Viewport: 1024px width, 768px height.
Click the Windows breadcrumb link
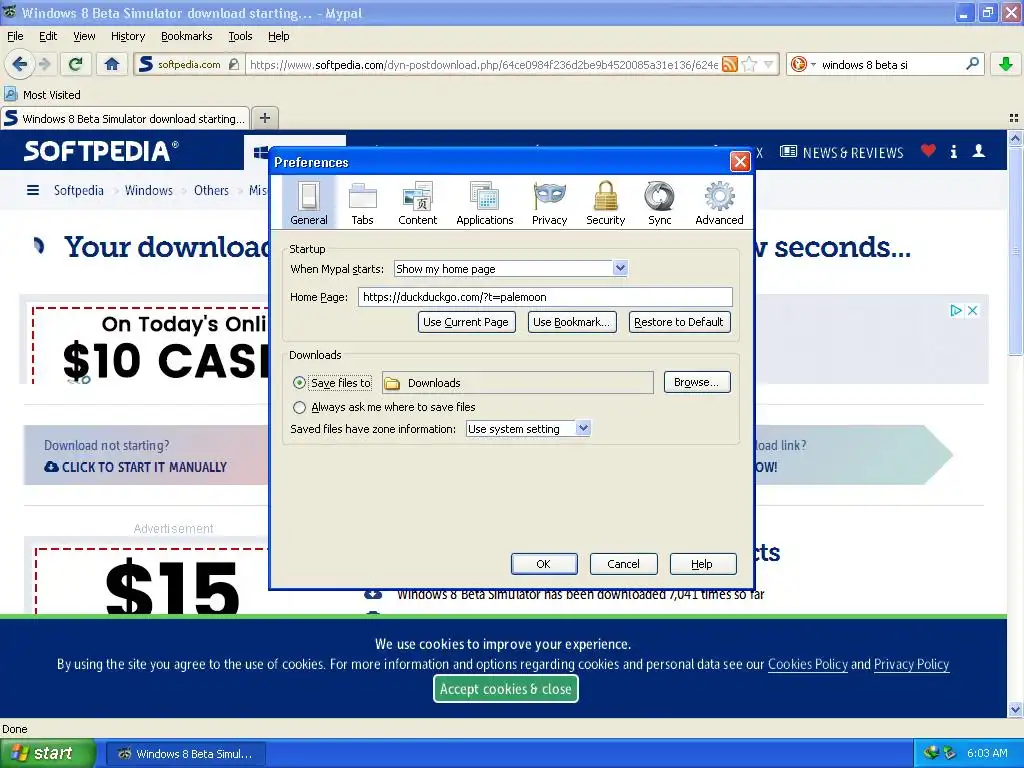(x=149, y=190)
